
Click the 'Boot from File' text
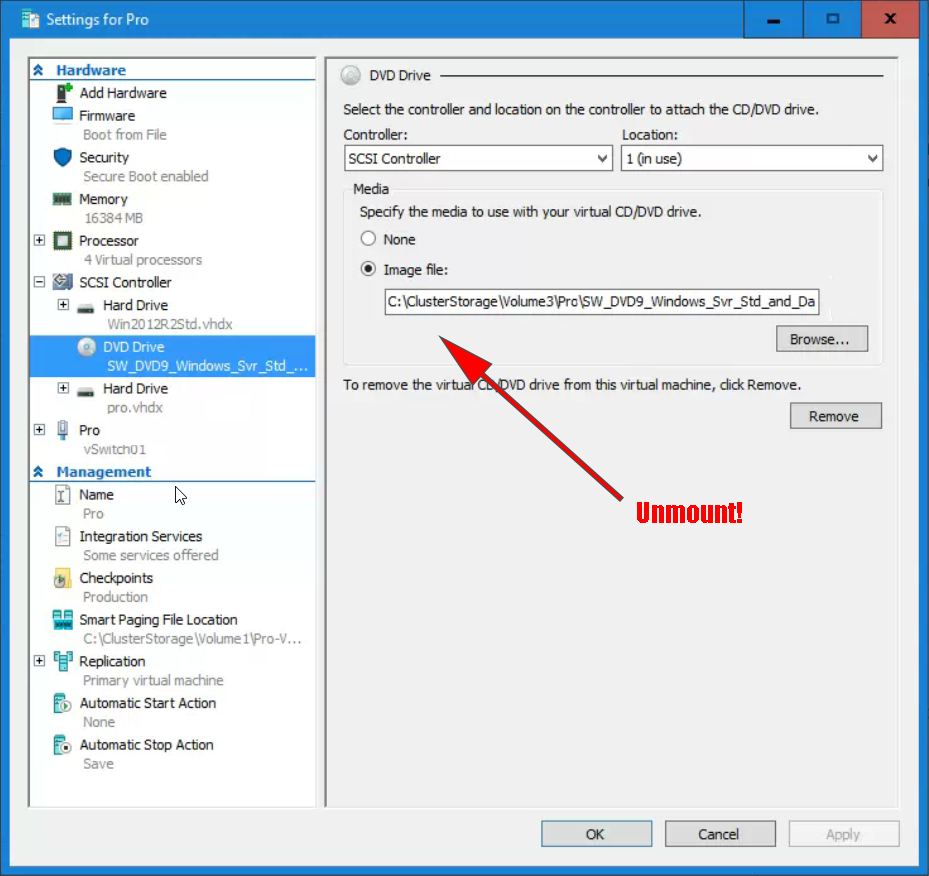point(124,134)
